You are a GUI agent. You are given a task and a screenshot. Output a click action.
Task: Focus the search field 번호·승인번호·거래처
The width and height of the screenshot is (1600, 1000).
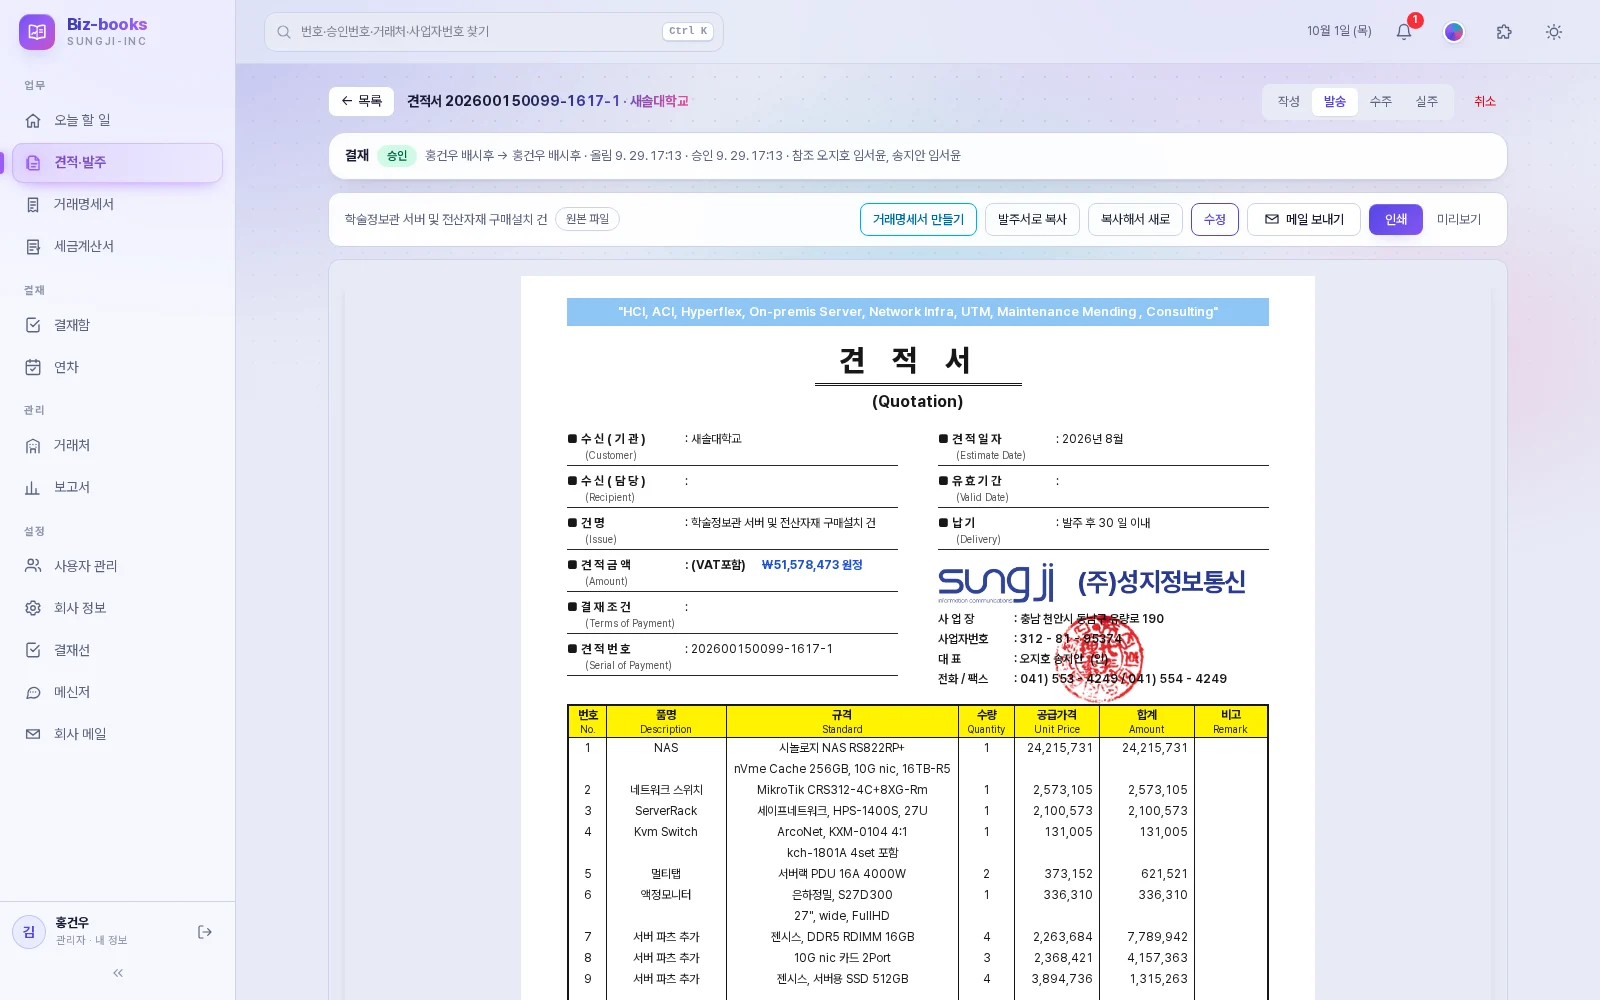click(494, 32)
